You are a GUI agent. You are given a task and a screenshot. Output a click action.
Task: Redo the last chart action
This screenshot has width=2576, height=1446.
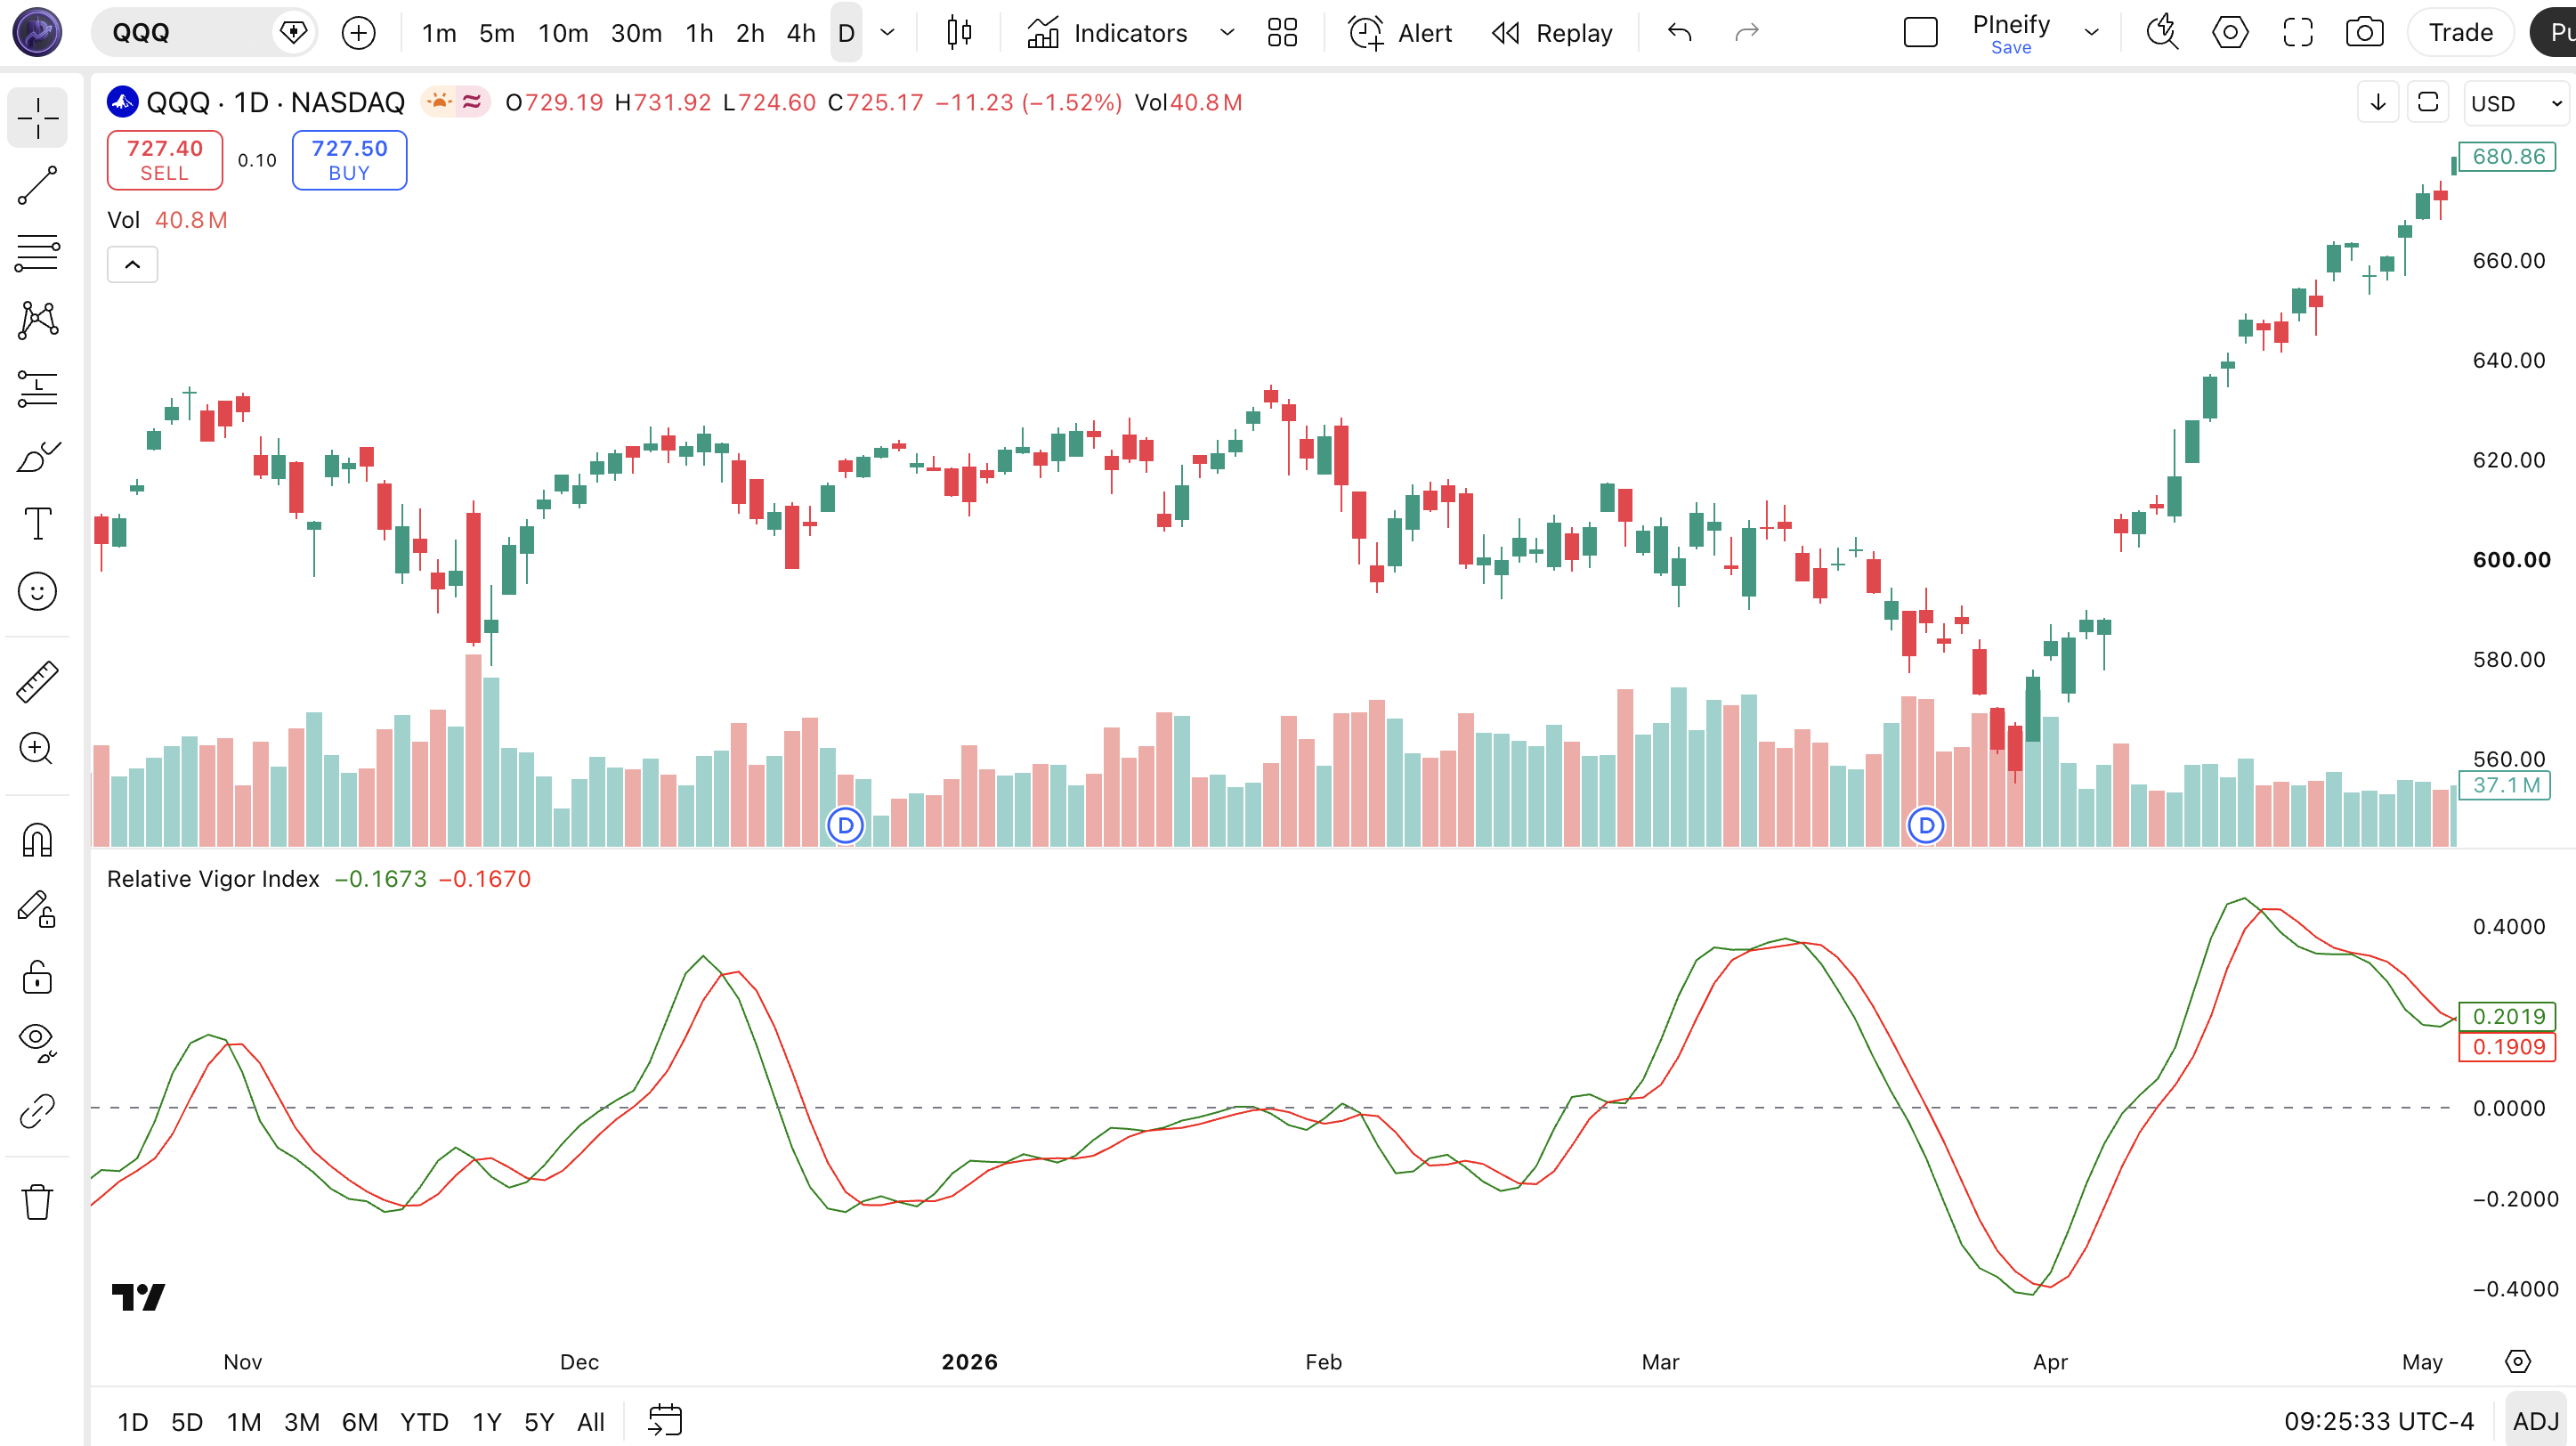click(x=1746, y=33)
